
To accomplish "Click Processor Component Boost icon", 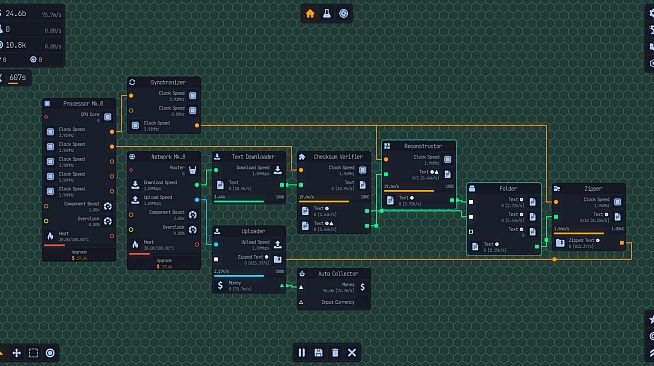I will click(x=108, y=206).
